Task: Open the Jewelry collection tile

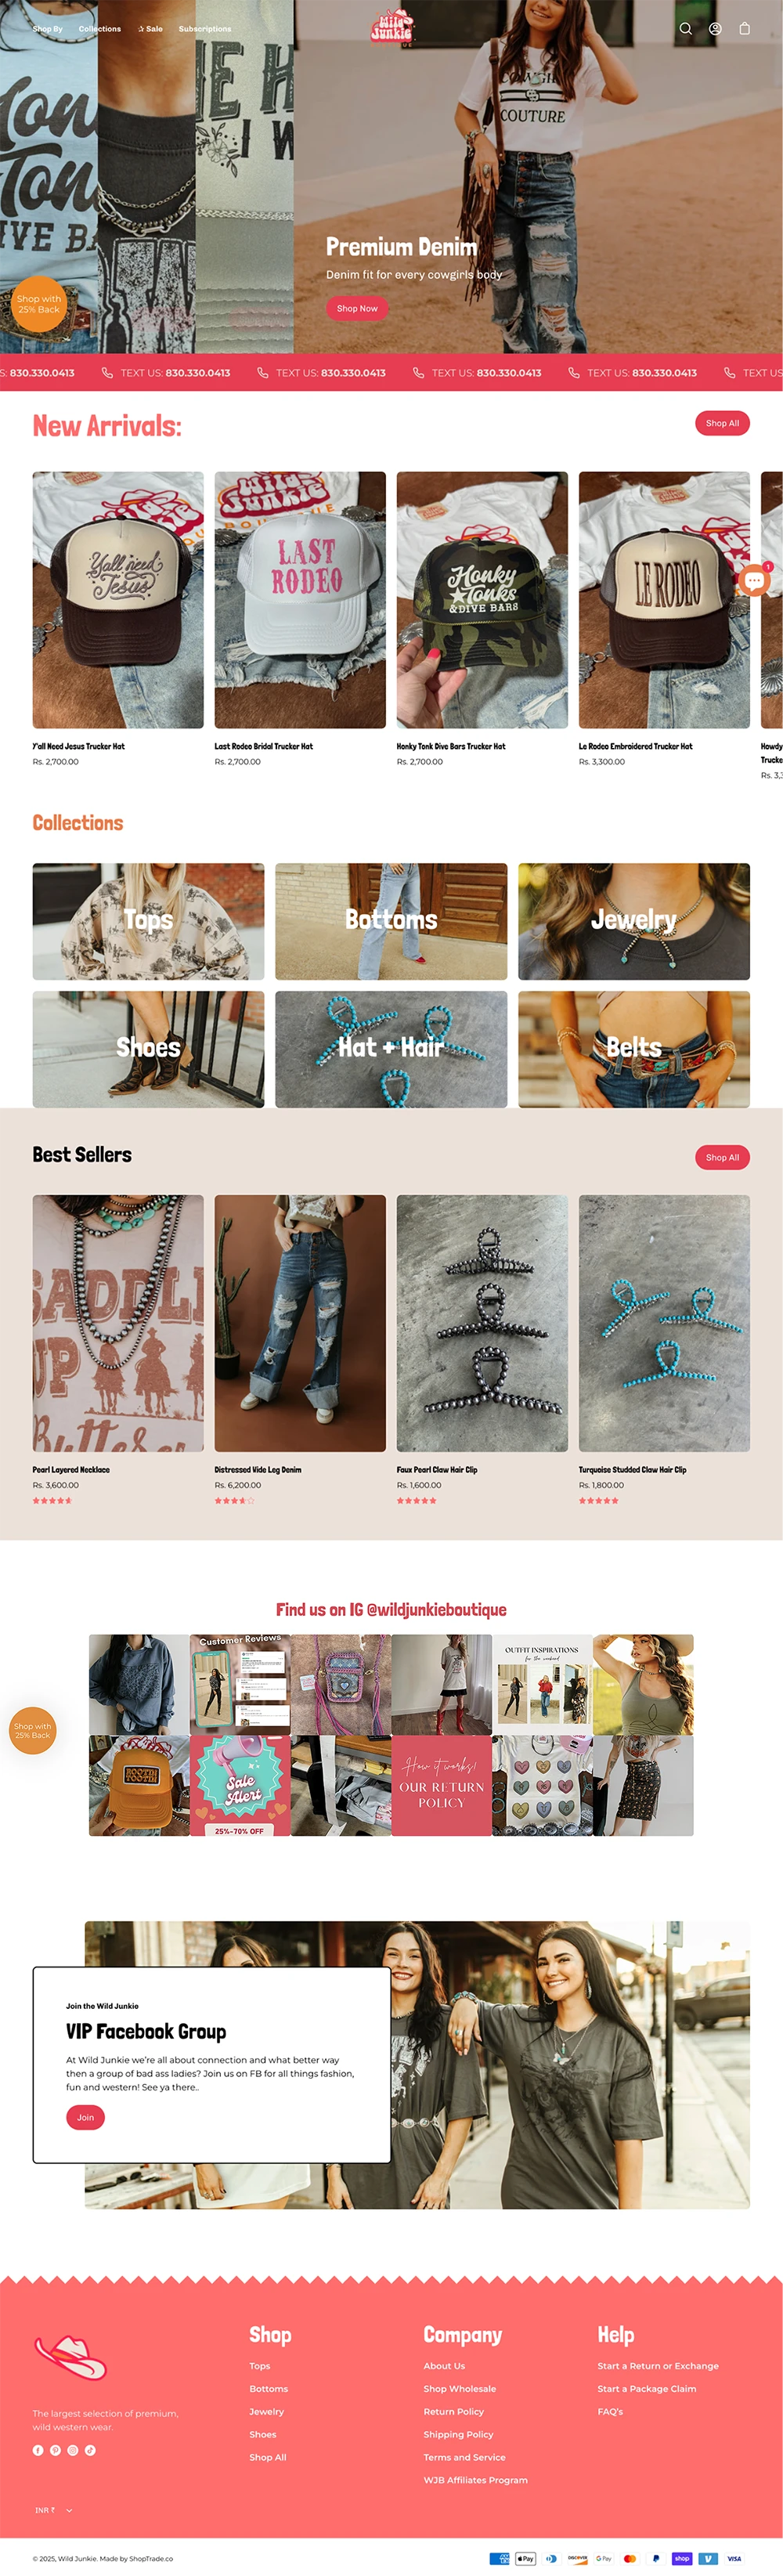Action: 634,921
